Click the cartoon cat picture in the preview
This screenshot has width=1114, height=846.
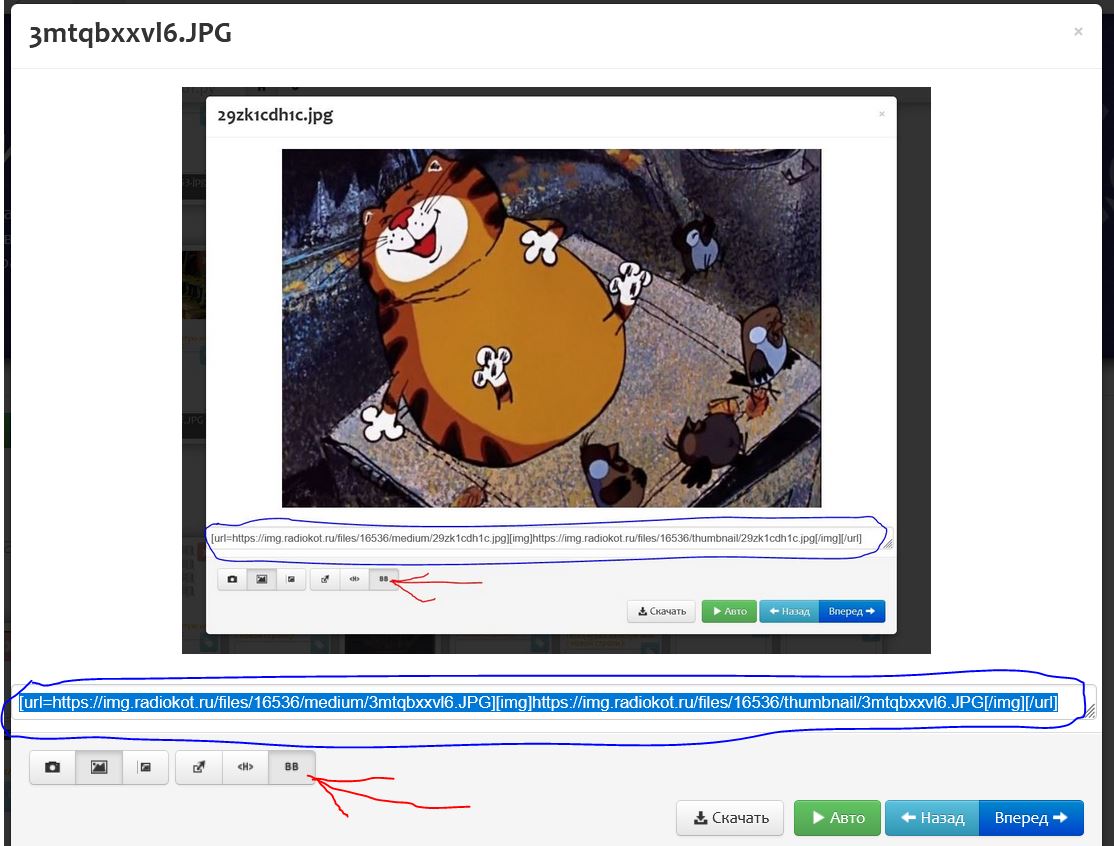(551, 328)
